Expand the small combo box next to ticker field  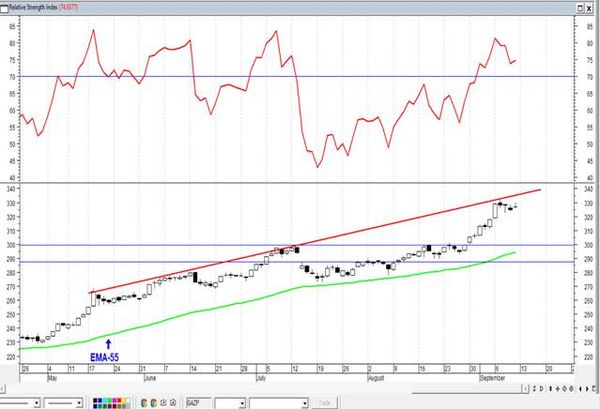click(x=242, y=403)
